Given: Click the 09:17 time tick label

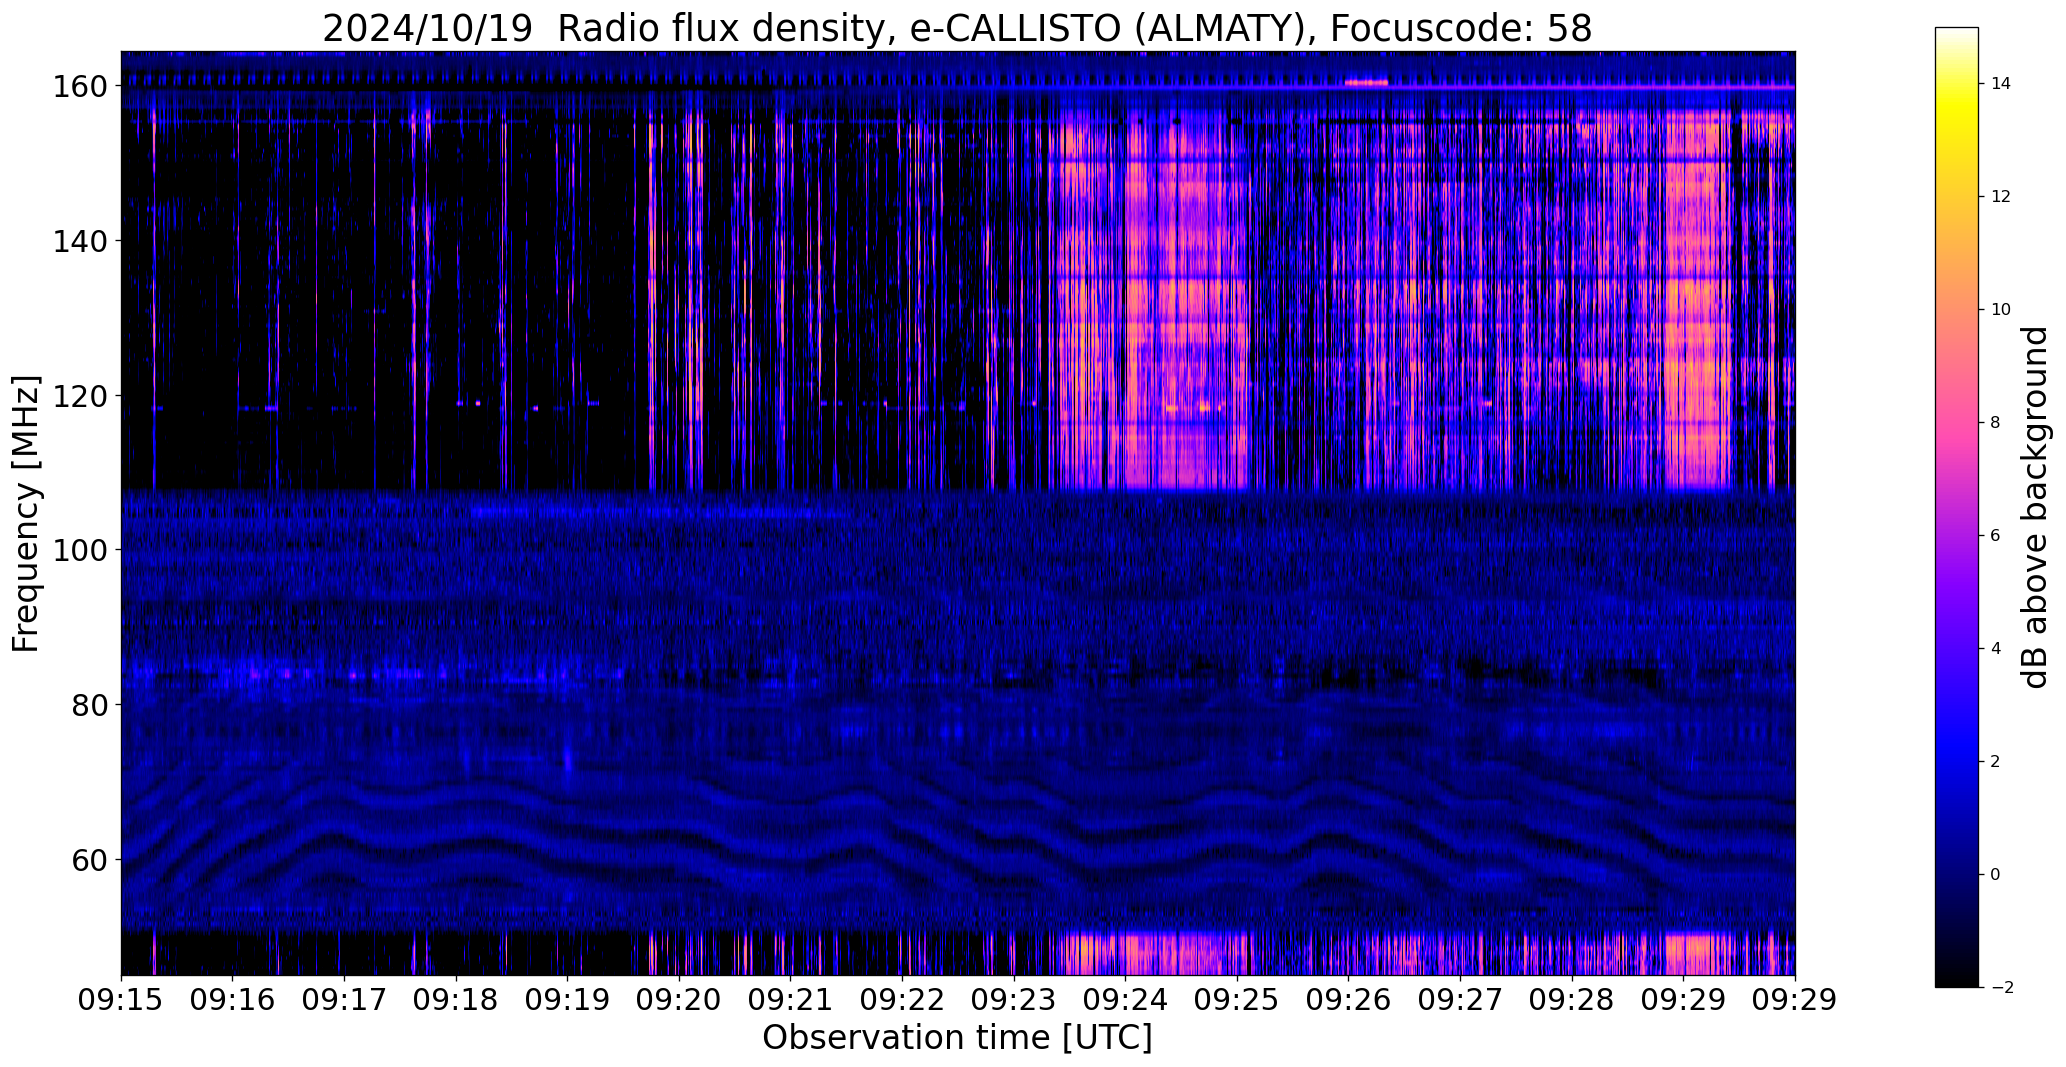Looking at the screenshot, I should pyautogui.click(x=344, y=1001).
